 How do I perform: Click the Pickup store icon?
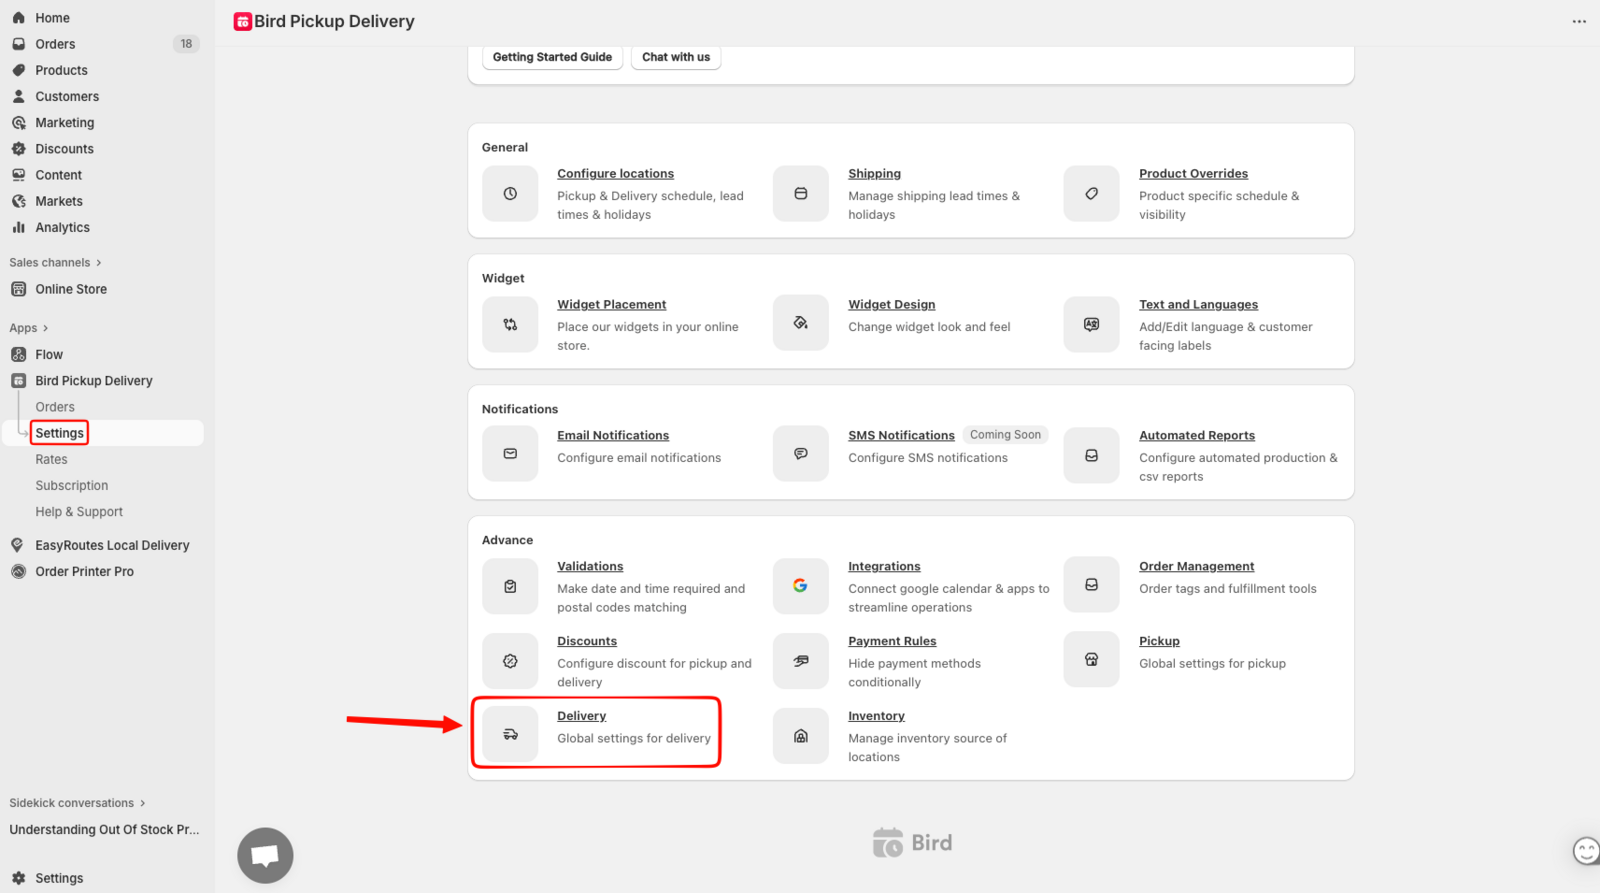tap(1091, 660)
